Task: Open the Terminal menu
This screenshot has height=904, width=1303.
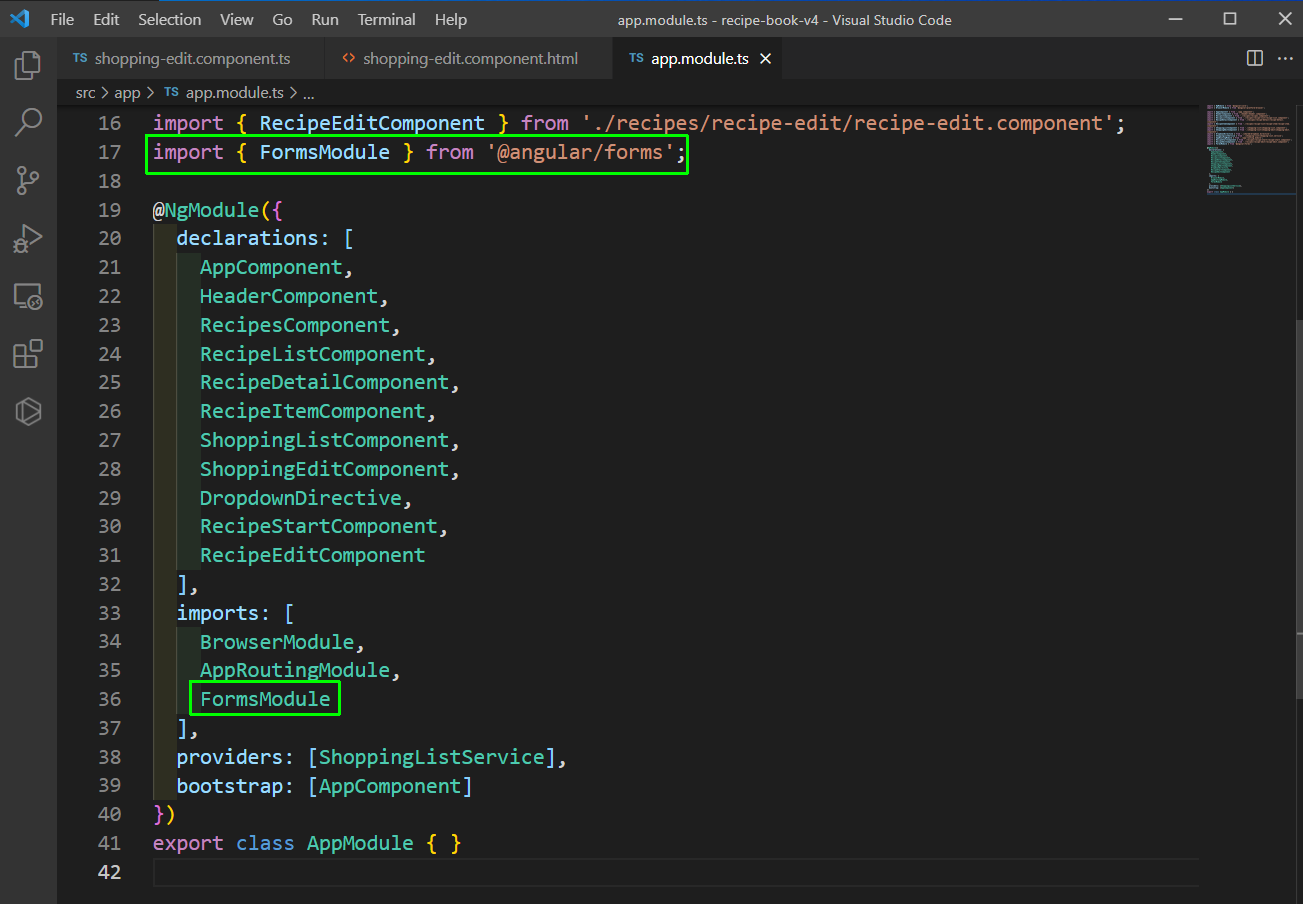Action: coord(387,19)
